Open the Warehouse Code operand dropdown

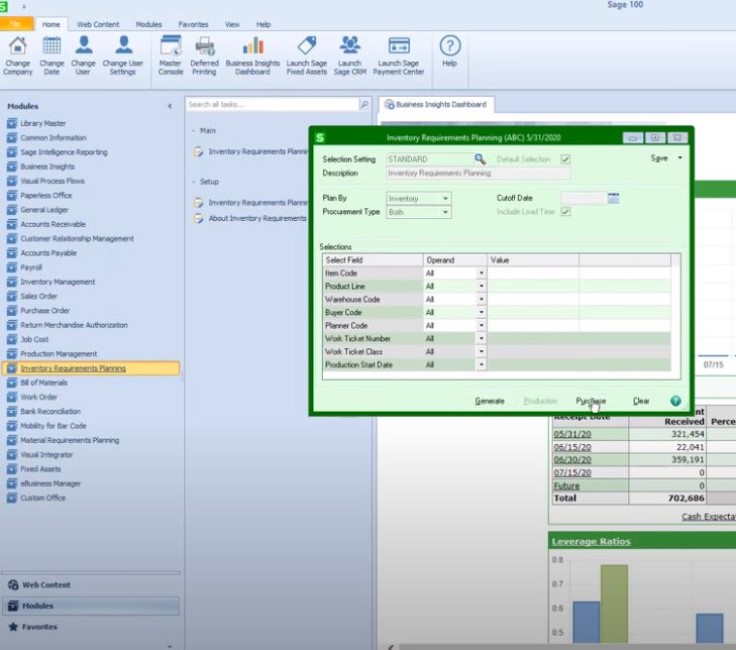[x=481, y=299]
